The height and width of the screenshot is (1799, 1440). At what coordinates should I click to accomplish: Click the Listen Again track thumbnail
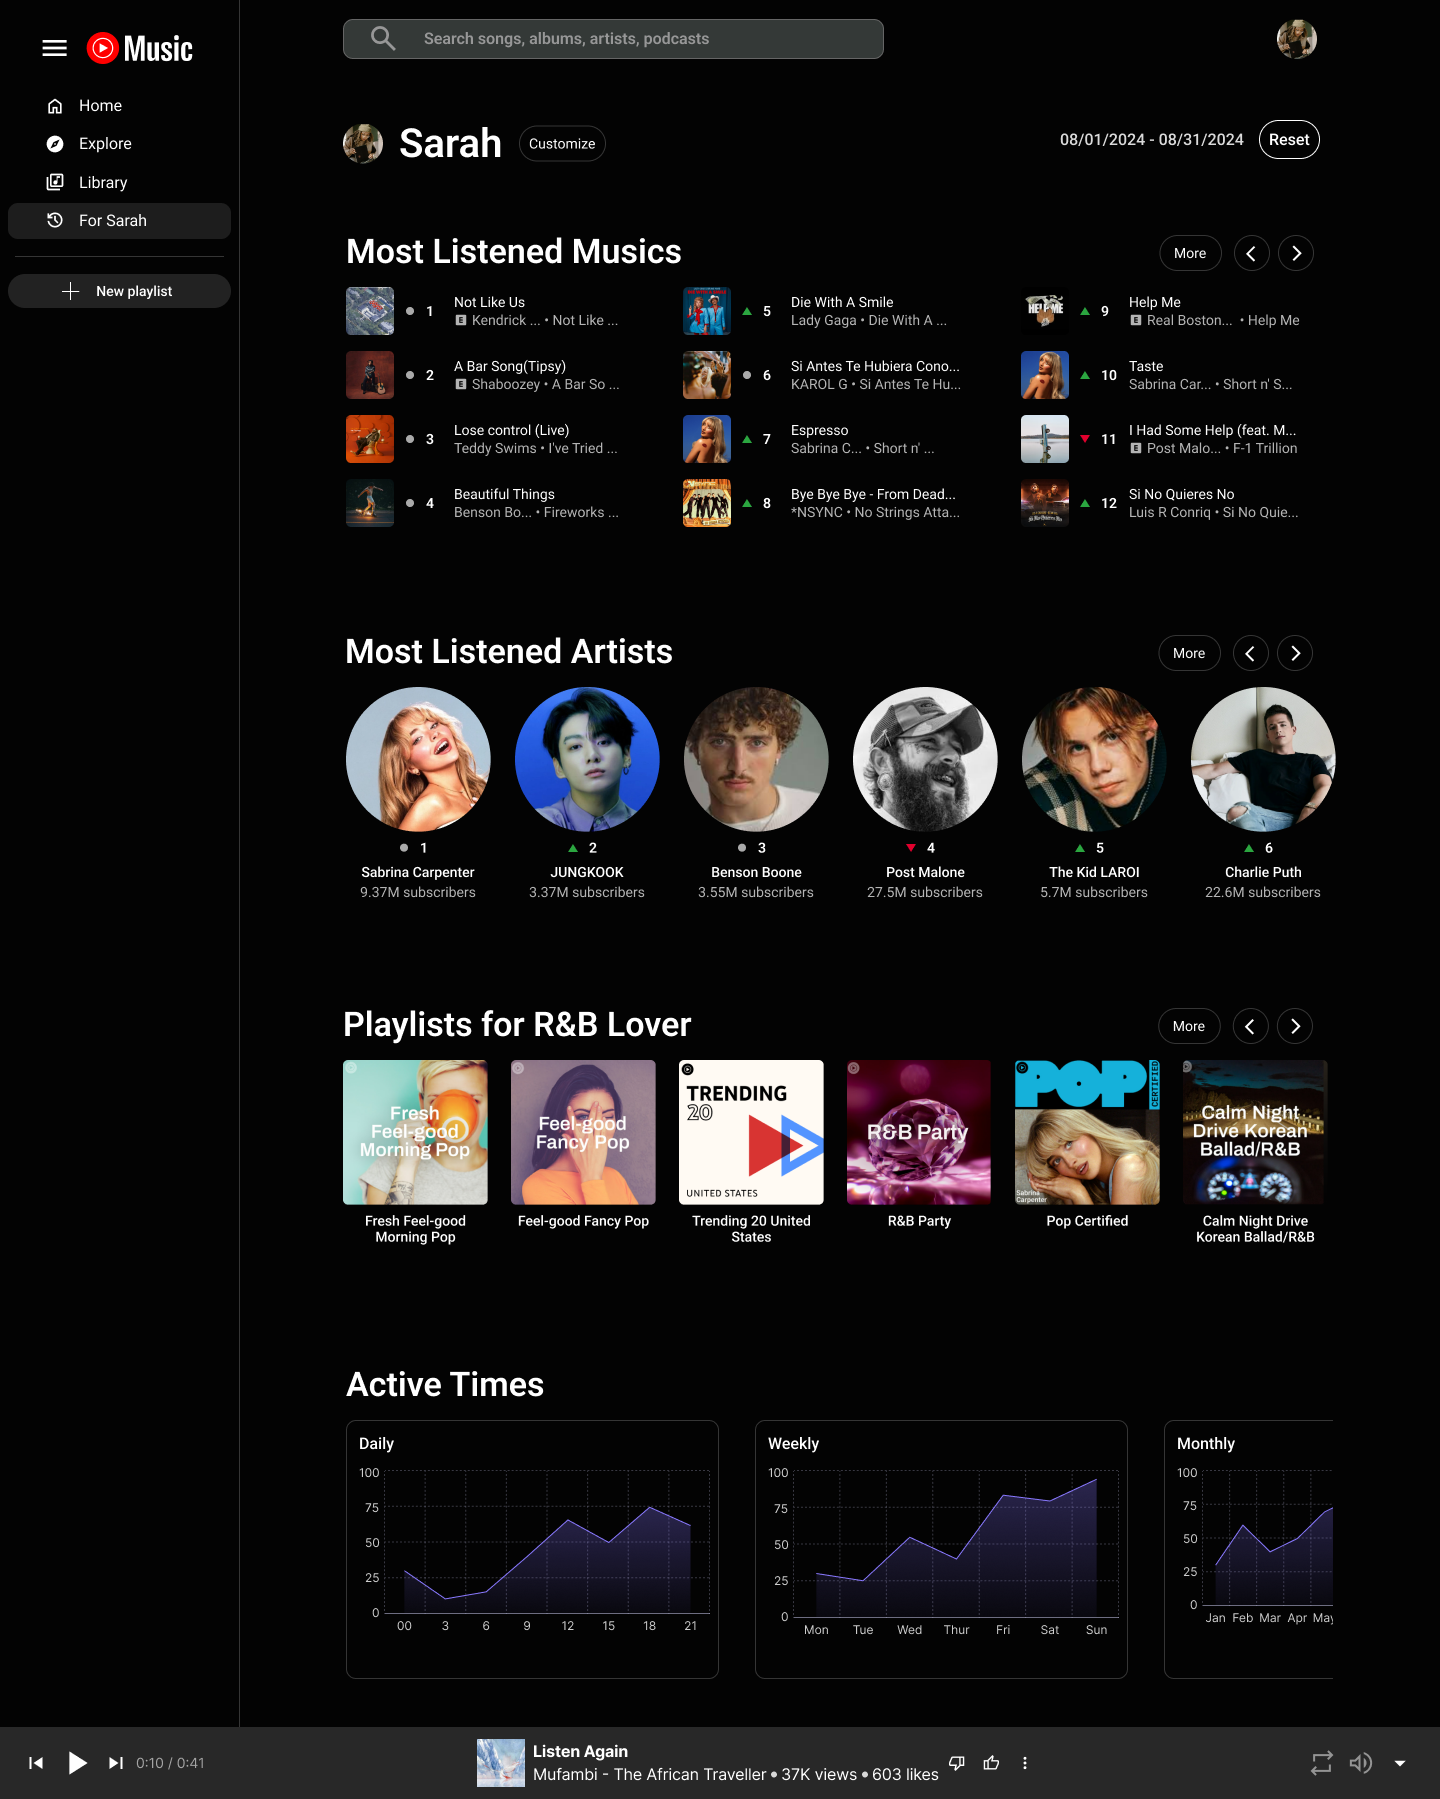pyautogui.click(x=501, y=1763)
